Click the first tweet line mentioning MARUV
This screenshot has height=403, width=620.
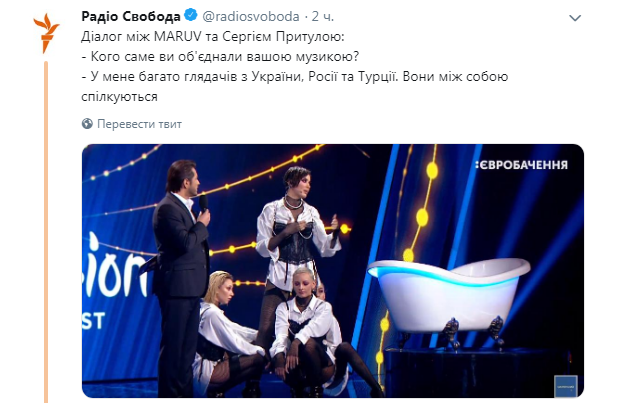(x=213, y=36)
